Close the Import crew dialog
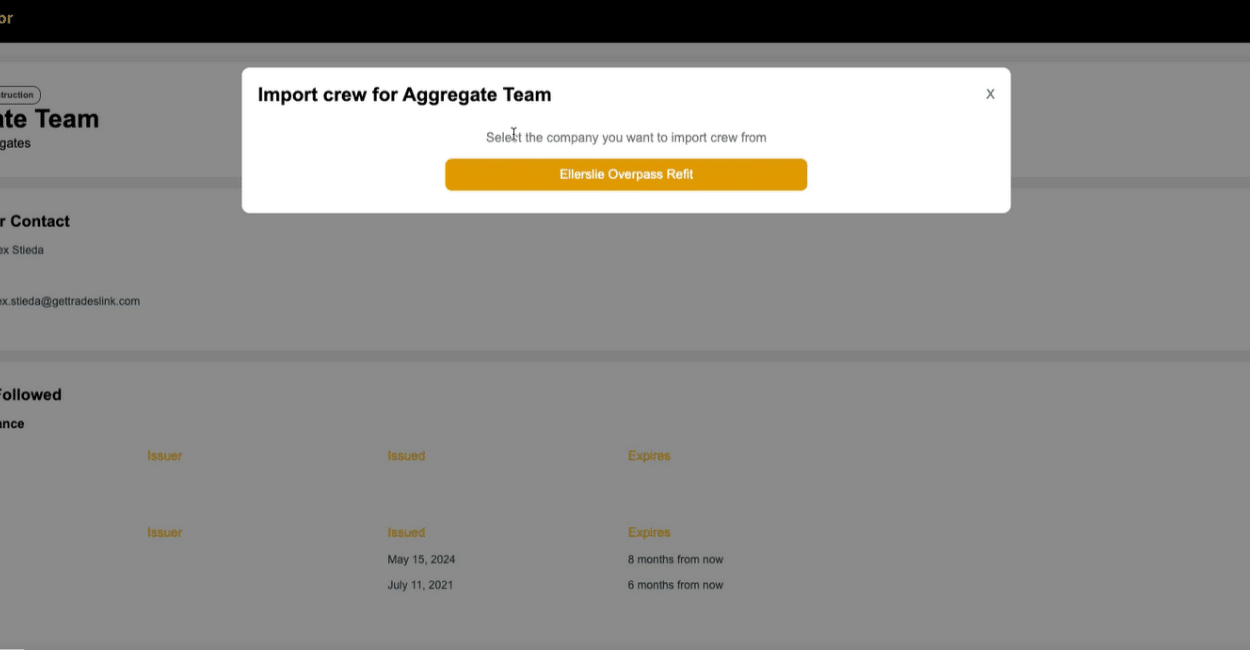The image size is (1250, 650). (990, 94)
